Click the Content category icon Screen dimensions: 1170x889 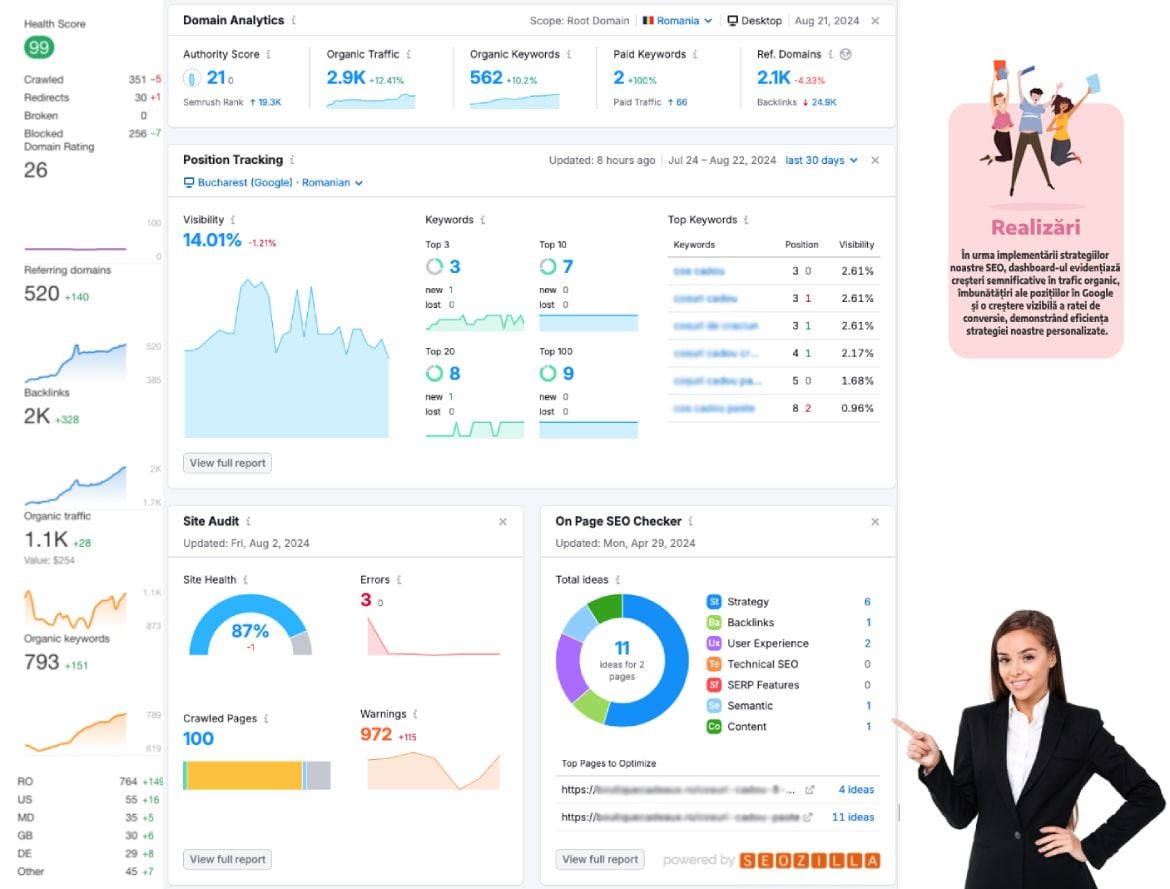[714, 727]
